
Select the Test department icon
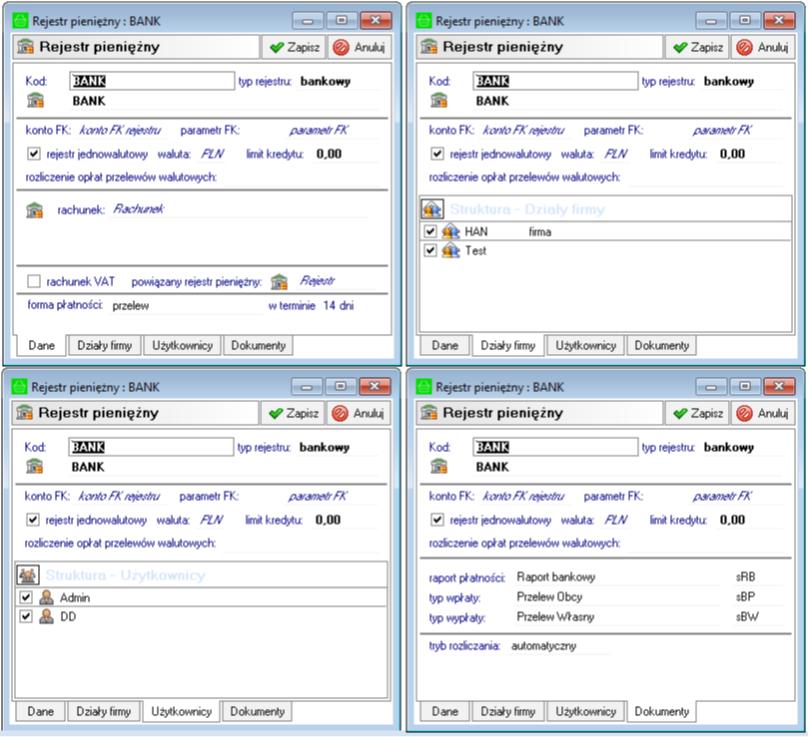click(451, 251)
